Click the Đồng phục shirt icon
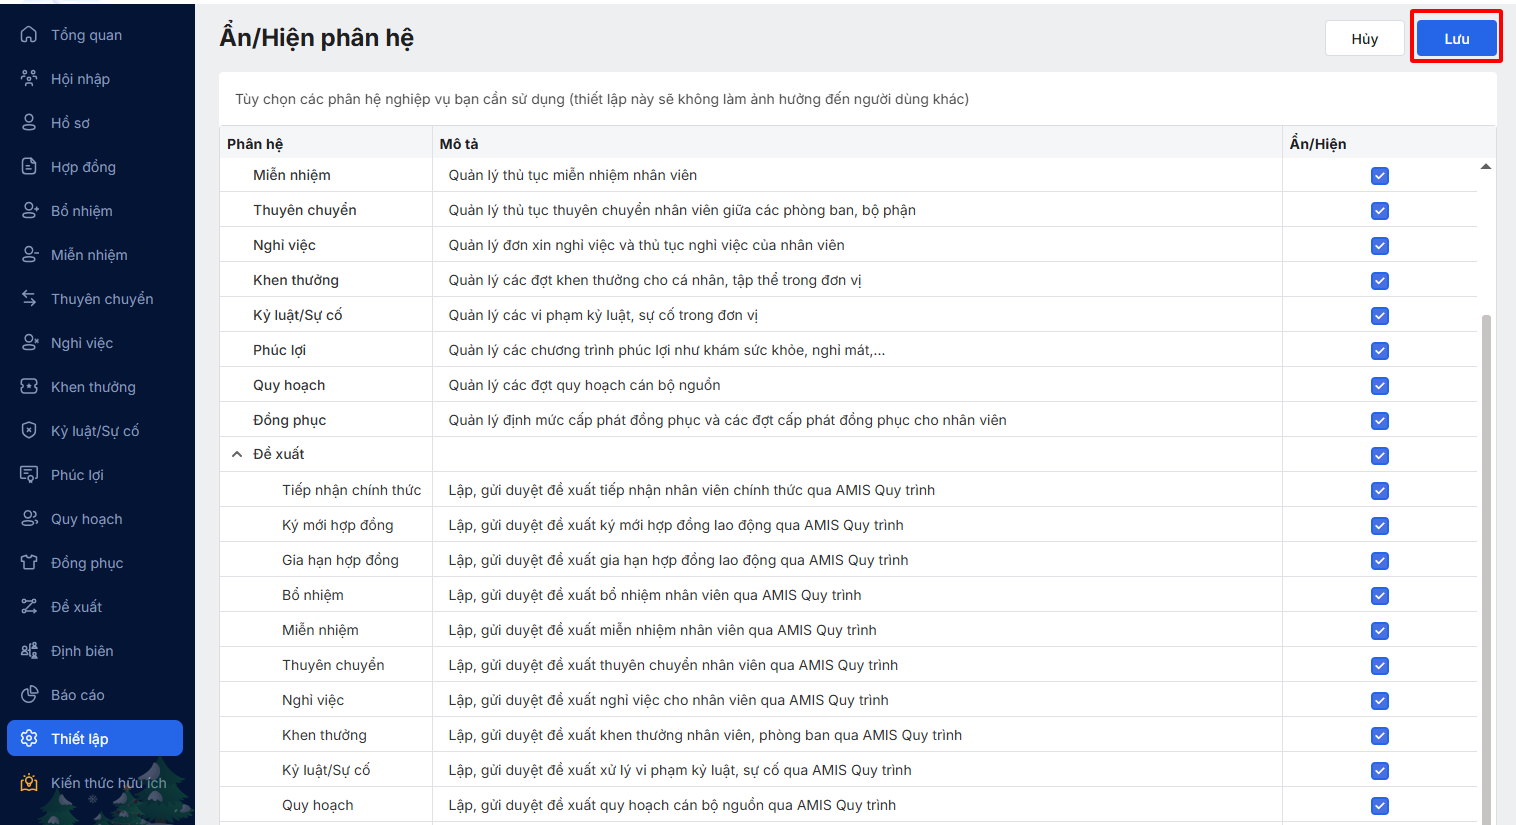 pyautogui.click(x=29, y=563)
